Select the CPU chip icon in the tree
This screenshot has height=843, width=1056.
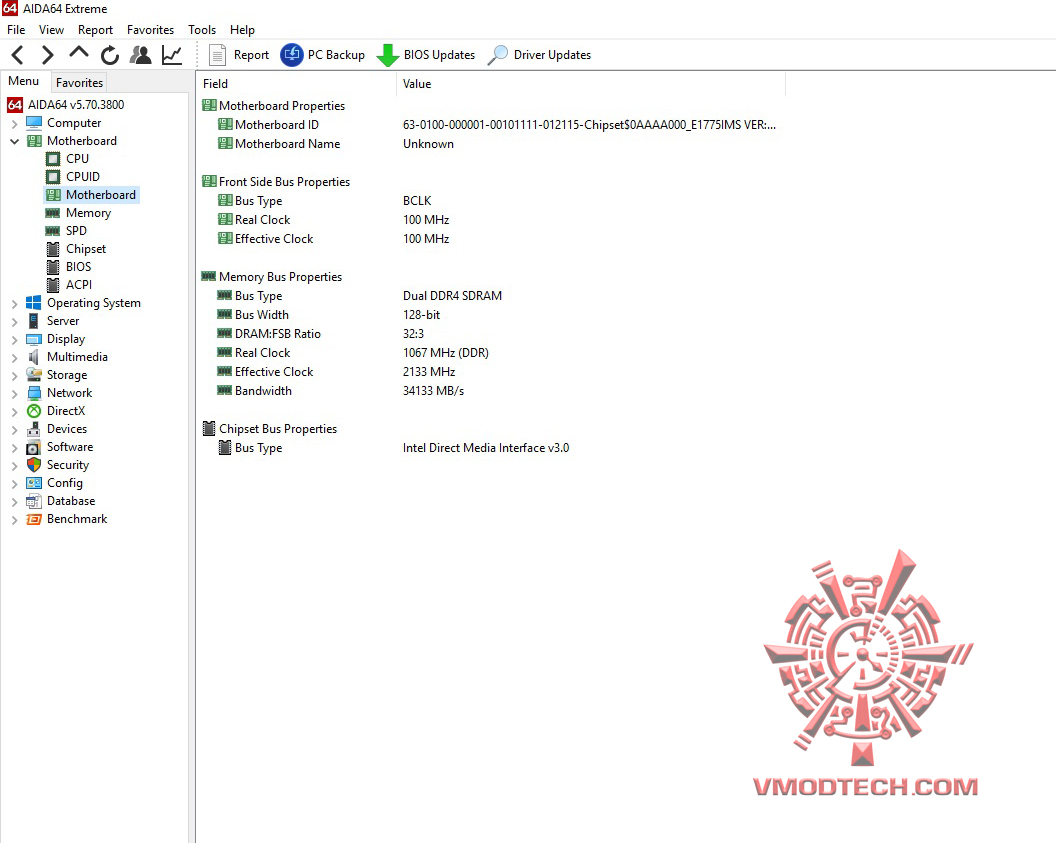click(x=53, y=159)
